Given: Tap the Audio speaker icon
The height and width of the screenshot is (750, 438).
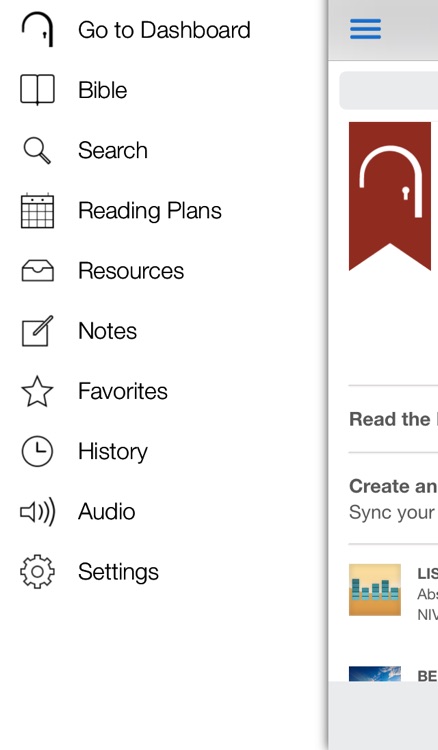Looking at the screenshot, I should (37, 511).
